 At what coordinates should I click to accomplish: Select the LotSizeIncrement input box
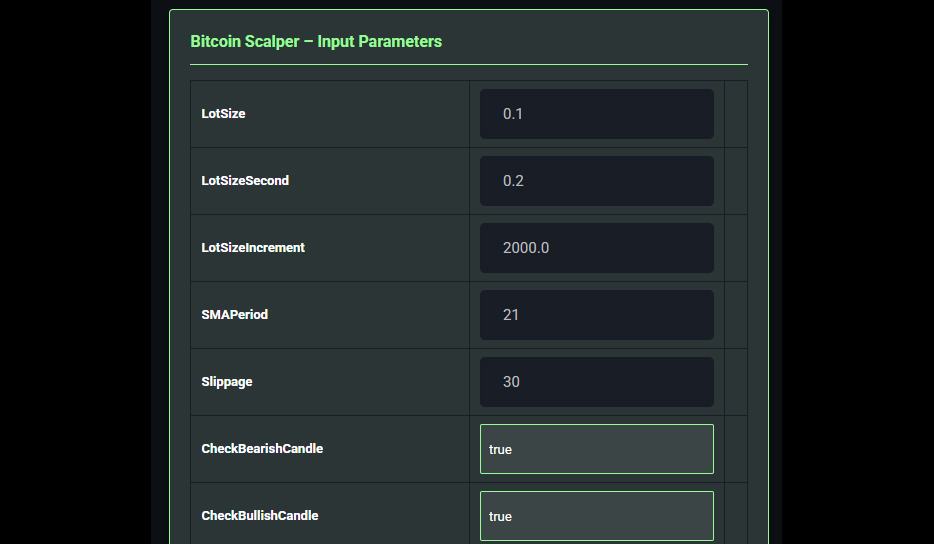[x=596, y=248]
